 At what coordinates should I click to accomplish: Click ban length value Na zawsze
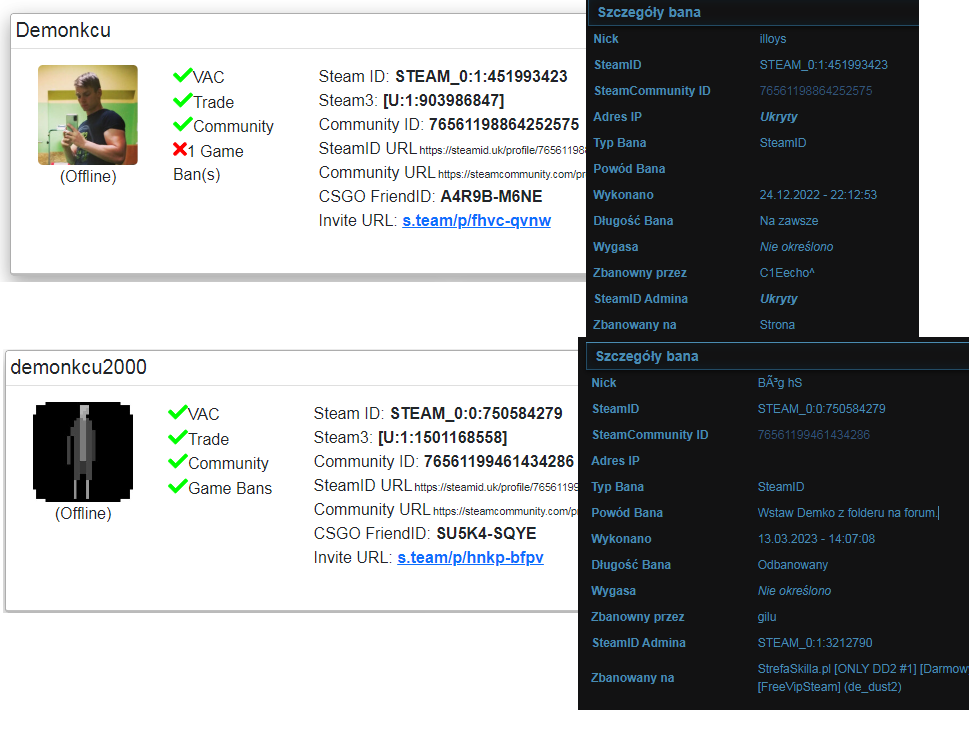[x=789, y=221]
